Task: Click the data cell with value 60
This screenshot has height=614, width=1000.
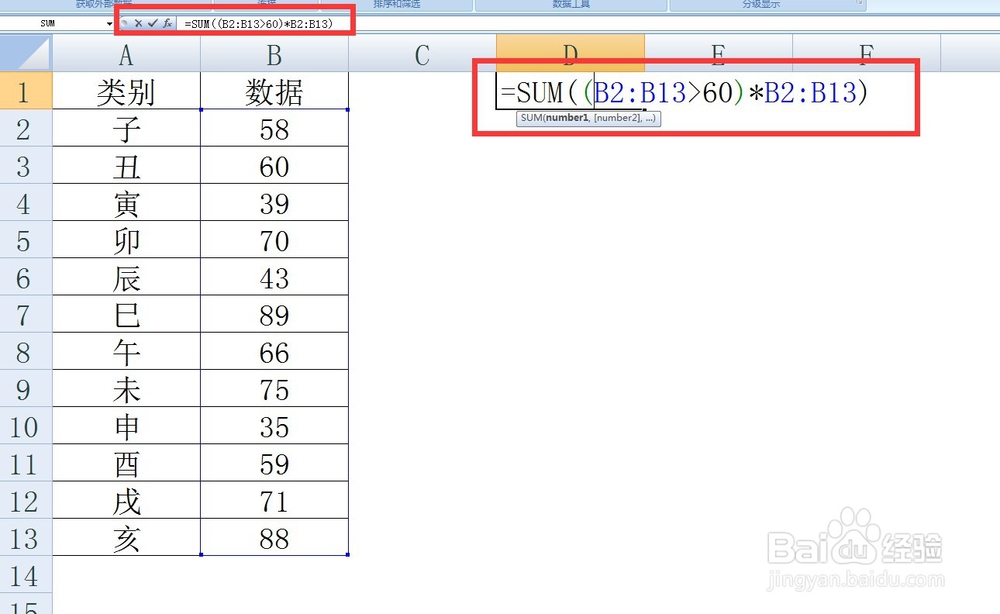Action: 274,166
